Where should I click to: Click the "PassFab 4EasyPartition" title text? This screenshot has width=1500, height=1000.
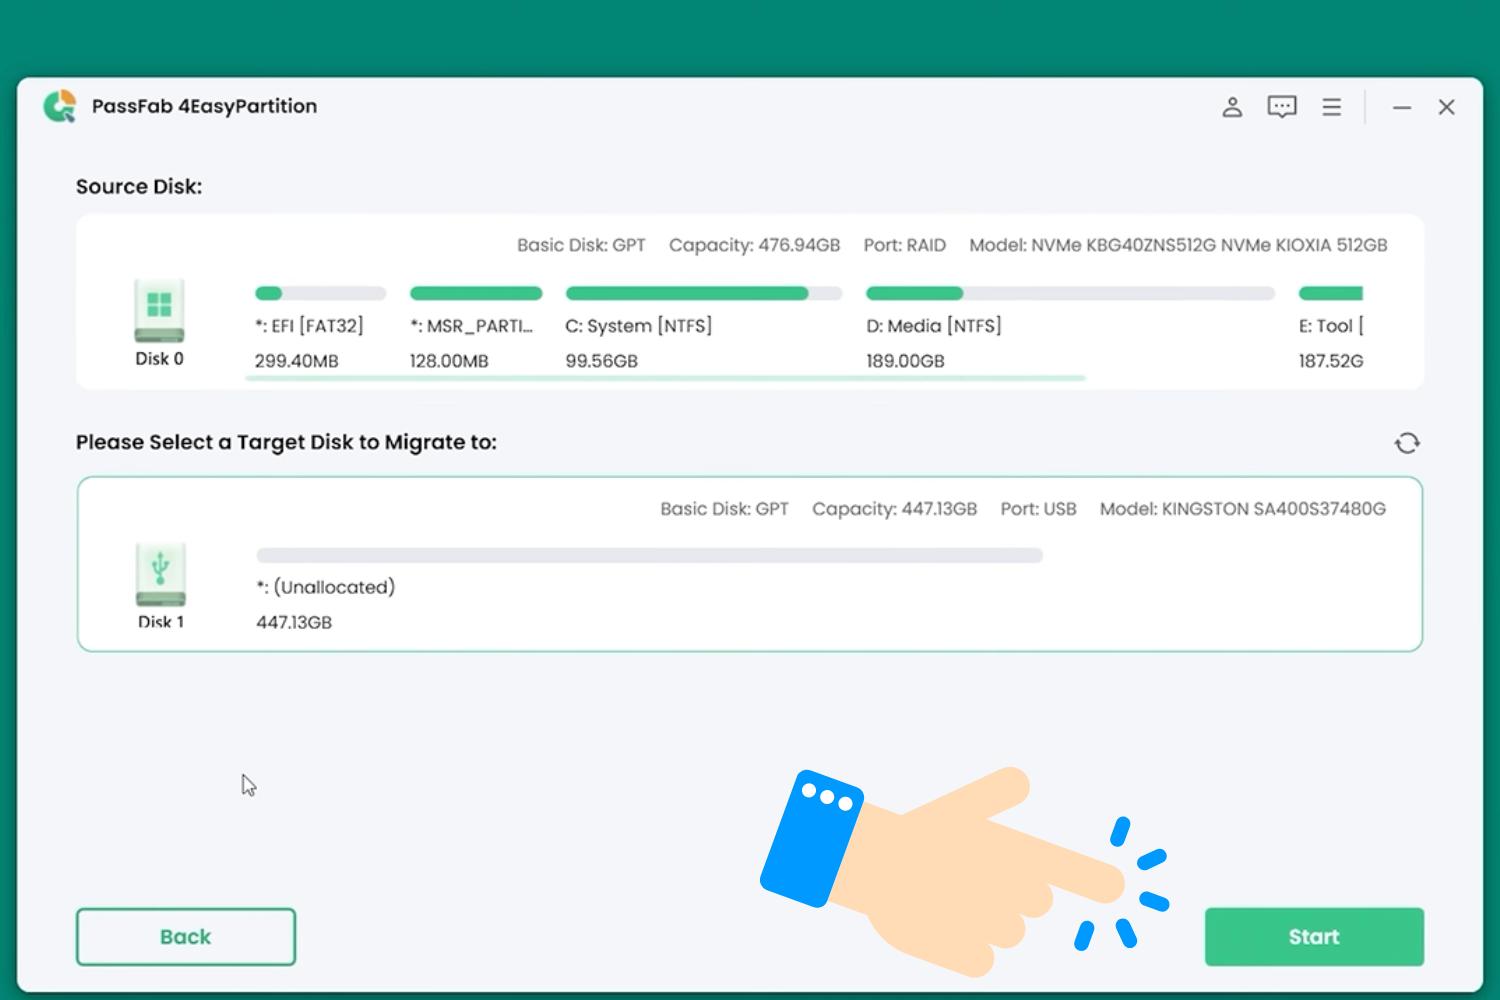pos(205,106)
